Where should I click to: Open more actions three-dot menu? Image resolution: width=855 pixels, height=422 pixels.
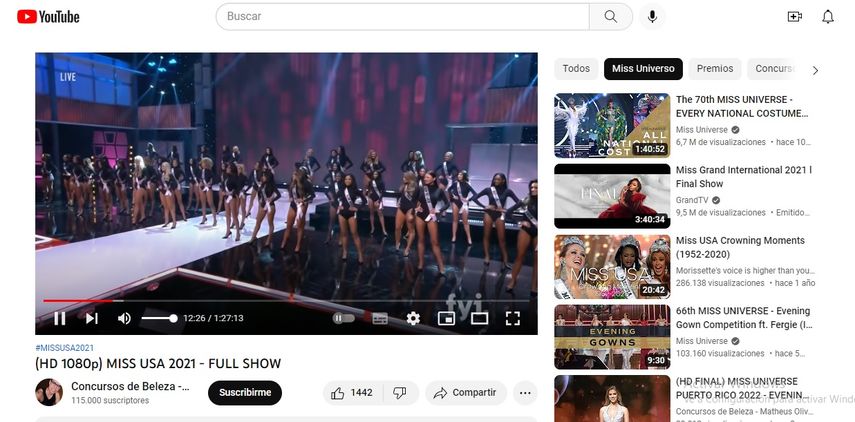coord(525,393)
